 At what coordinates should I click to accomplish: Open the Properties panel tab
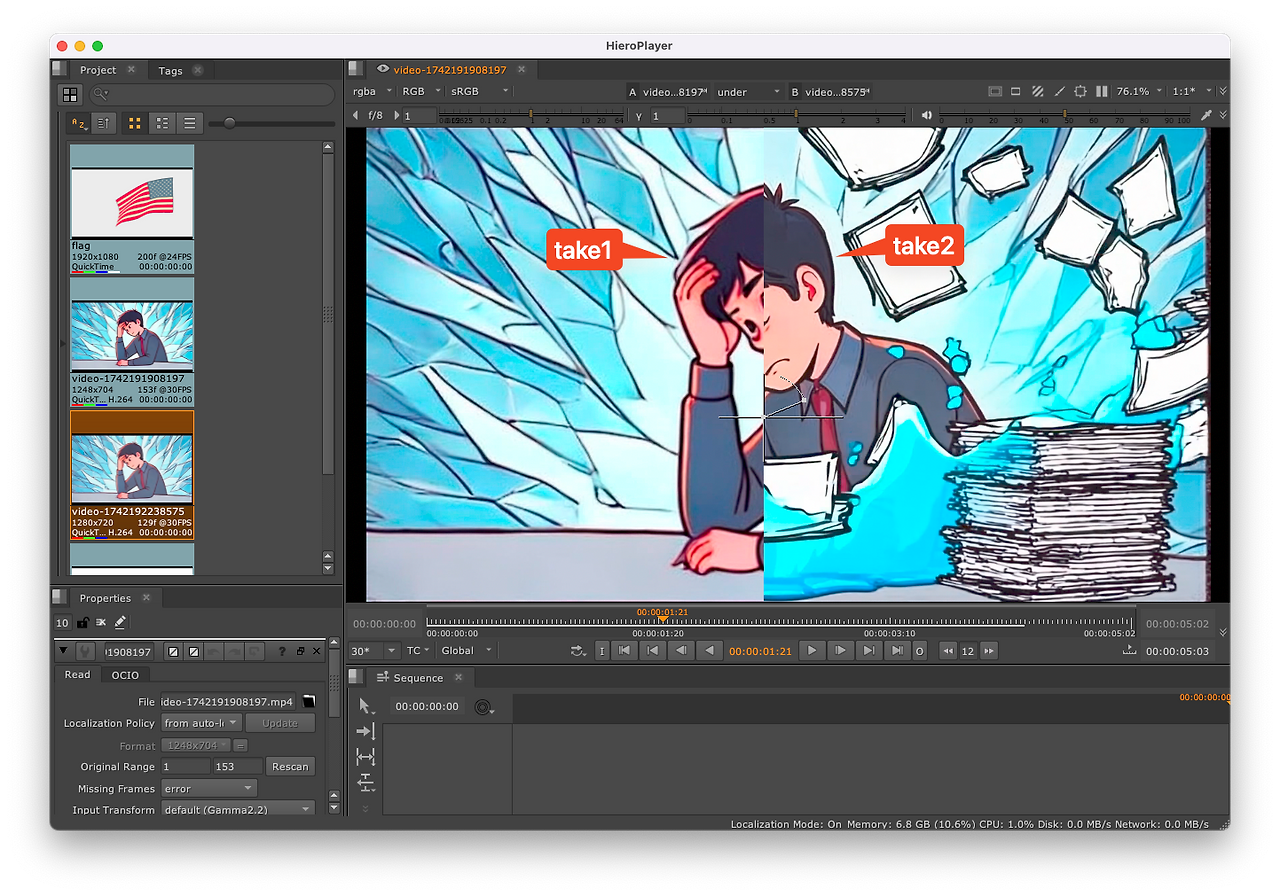tap(105, 598)
